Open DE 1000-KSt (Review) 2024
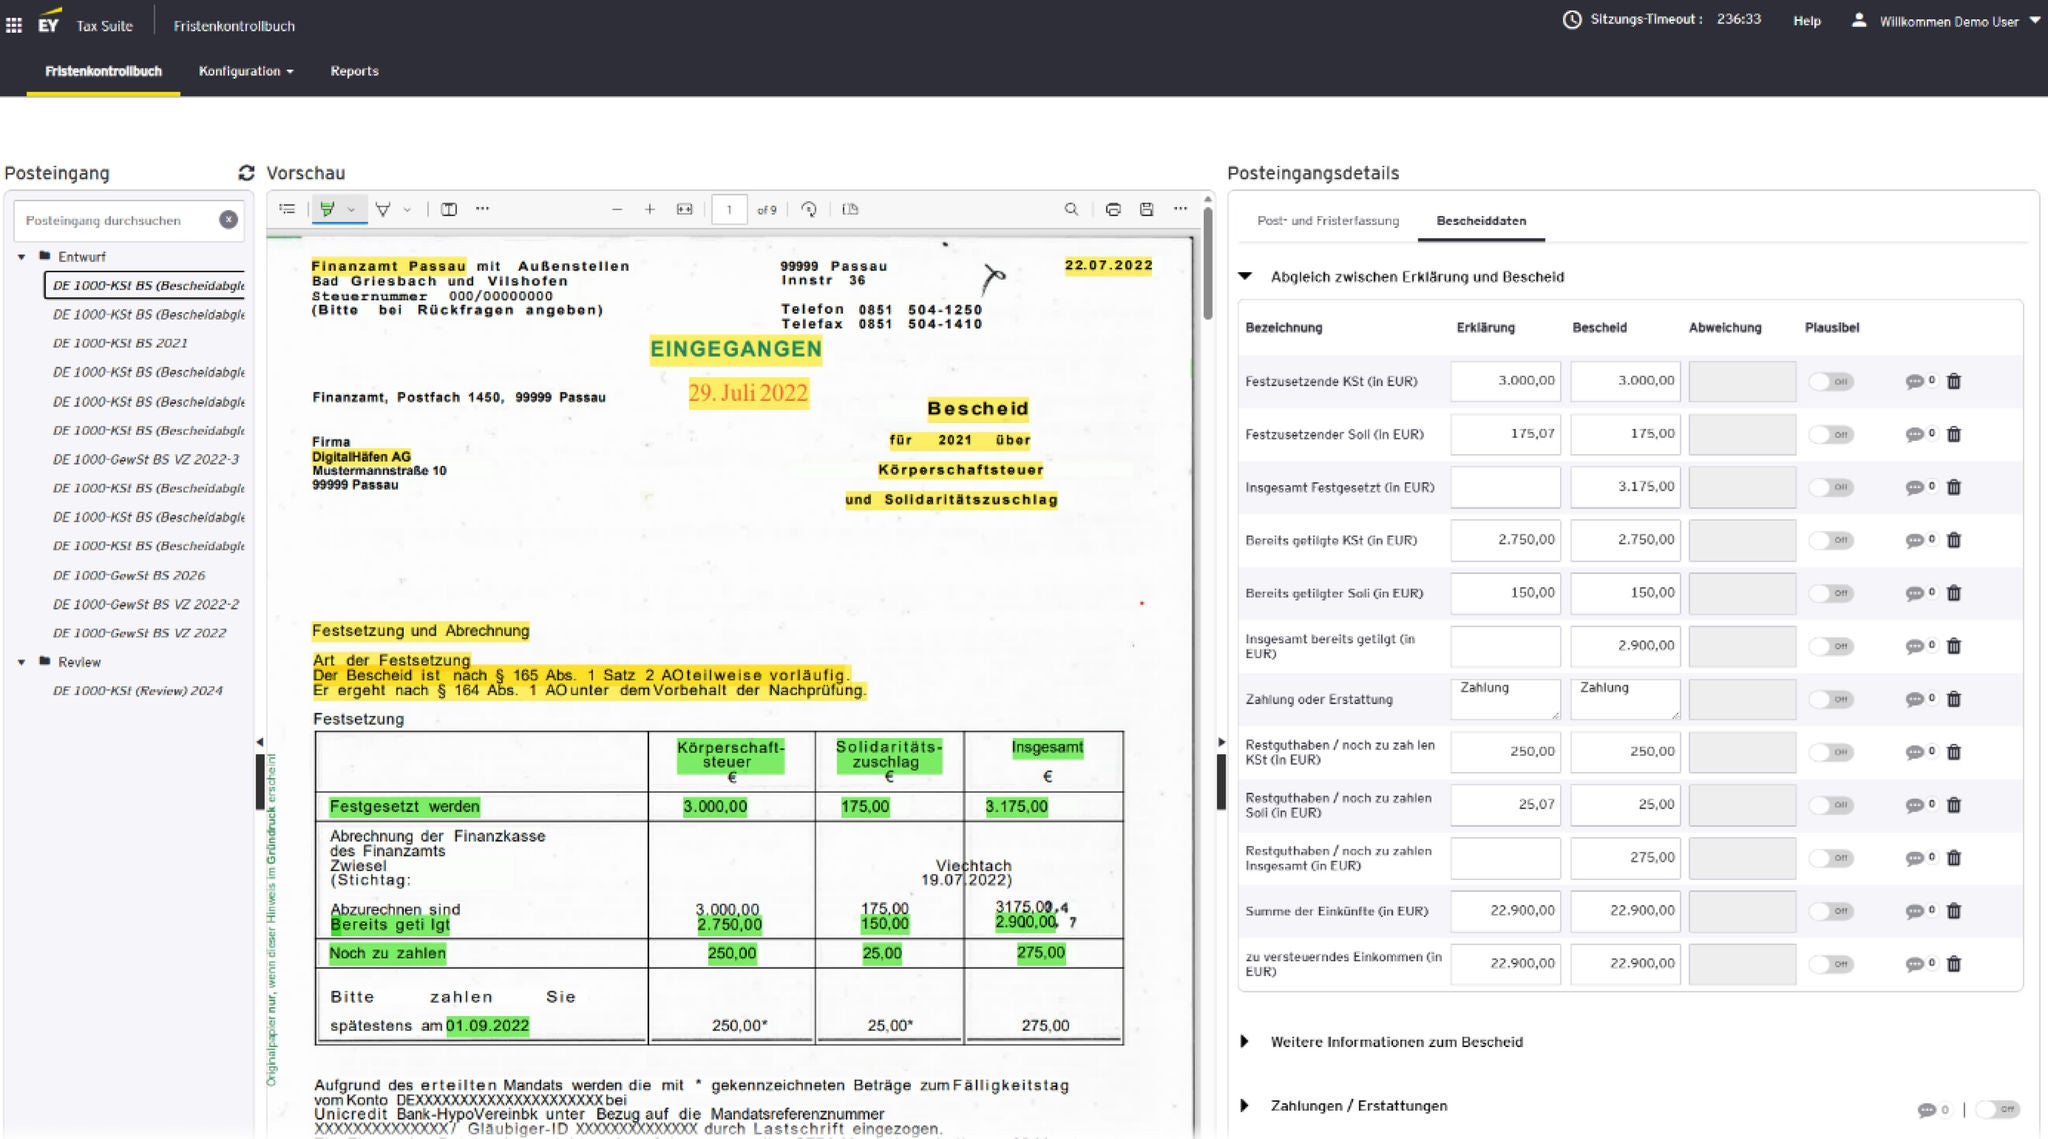This screenshot has height=1139, width=2048. (x=138, y=691)
